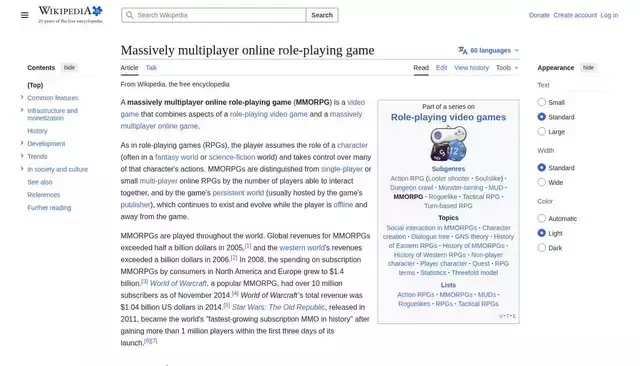Select Dark color option
This screenshot has height=366, width=640.
point(542,248)
